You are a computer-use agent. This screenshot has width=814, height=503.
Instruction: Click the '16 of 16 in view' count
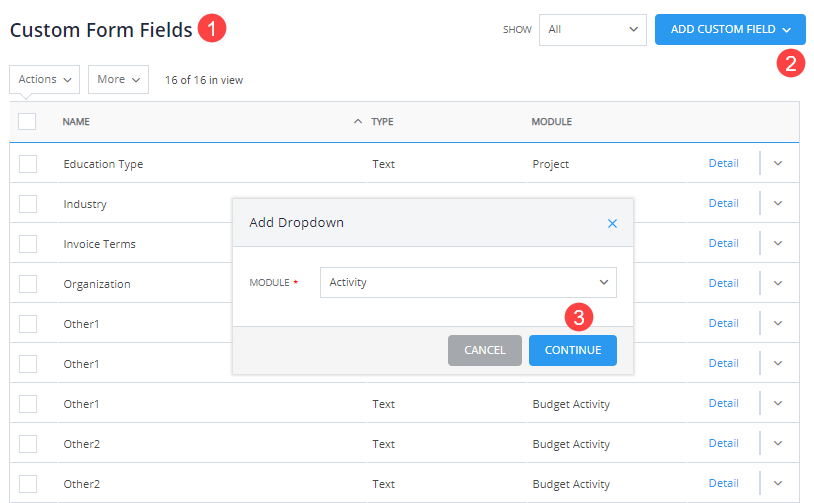coord(204,80)
